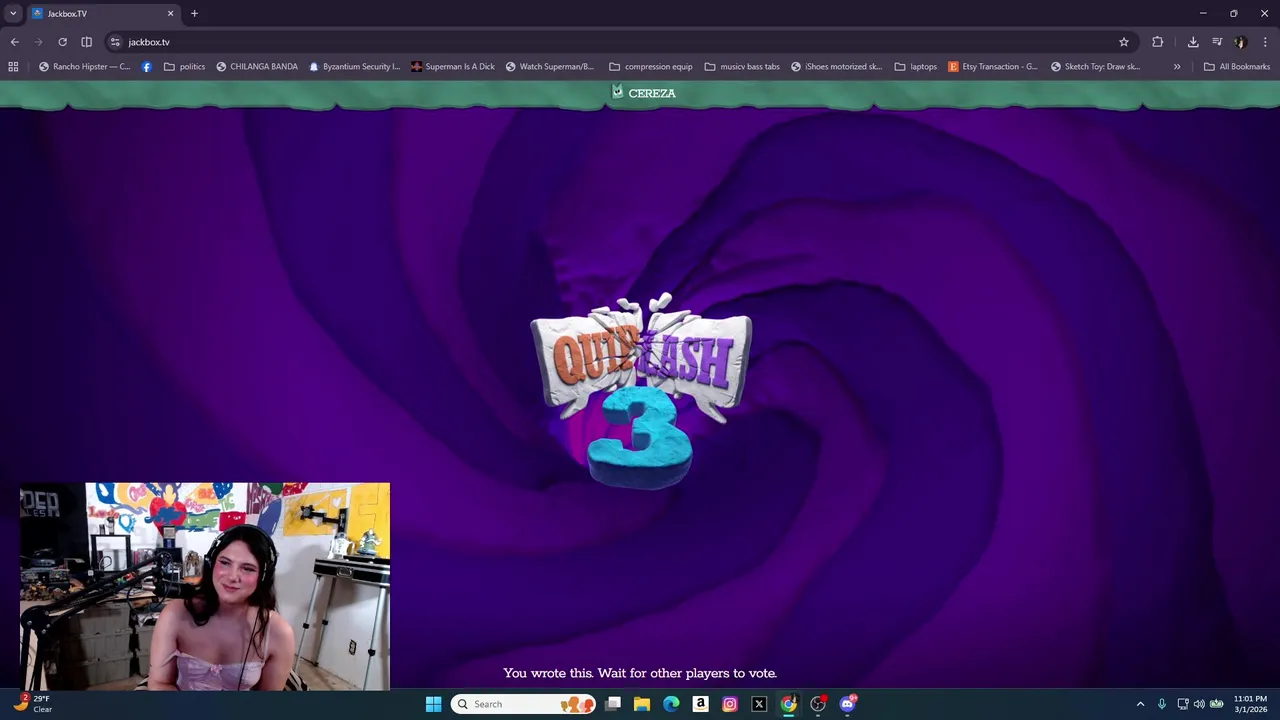Image resolution: width=1280 pixels, height=720 pixels.
Task: Reload the jackbox.tv page
Action: [62, 42]
